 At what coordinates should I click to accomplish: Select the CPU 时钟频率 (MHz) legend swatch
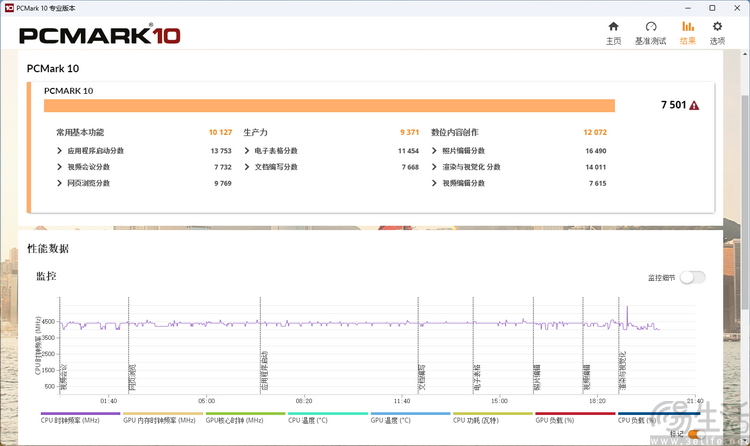(x=80, y=413)
